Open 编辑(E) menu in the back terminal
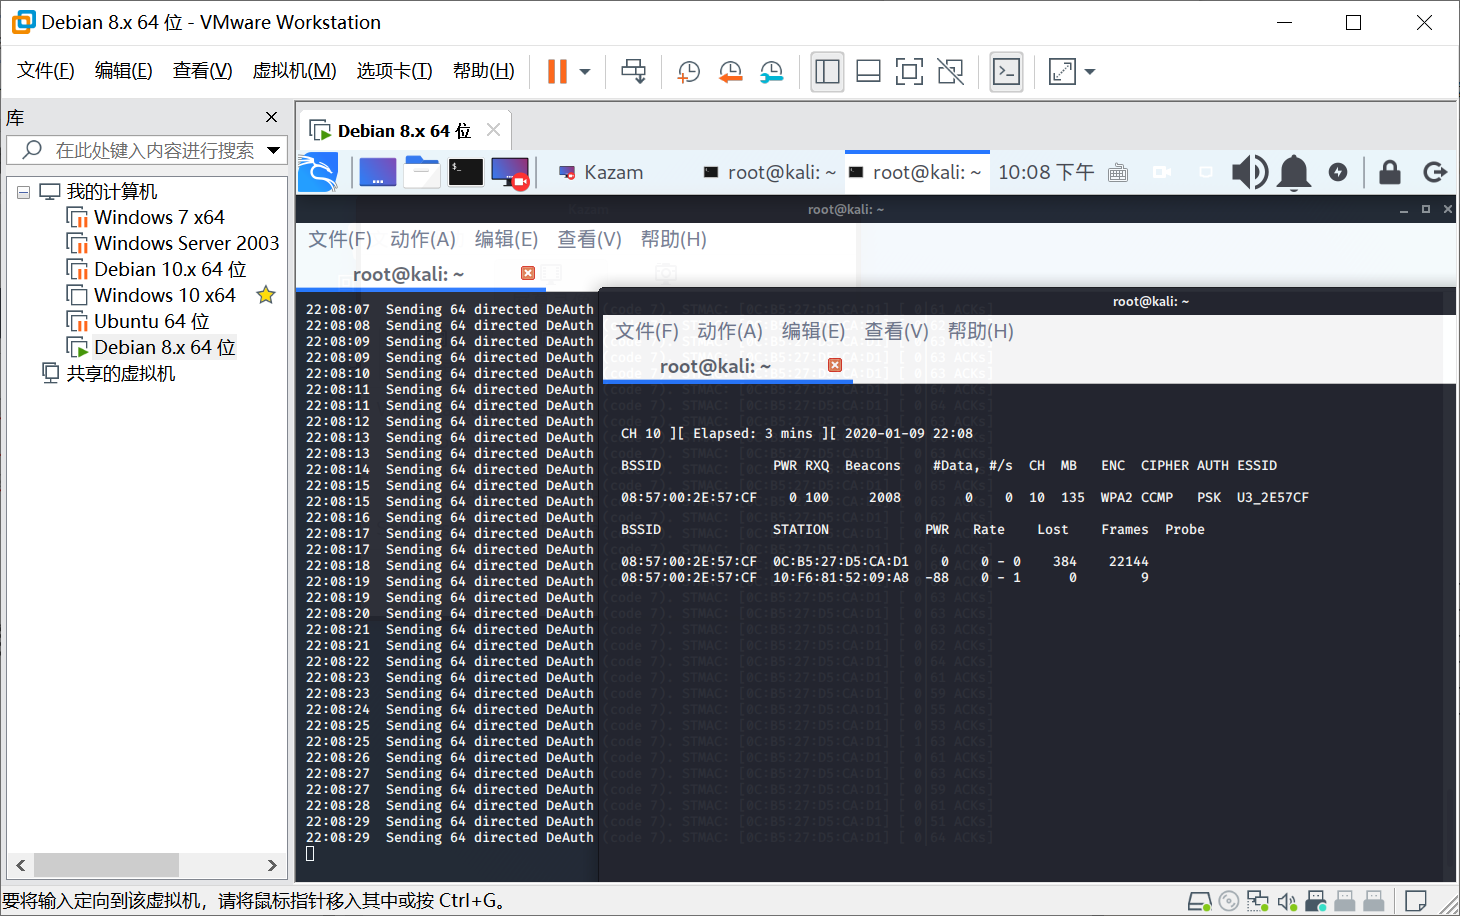Screen dimensions: 1460x916 point(506,239)
